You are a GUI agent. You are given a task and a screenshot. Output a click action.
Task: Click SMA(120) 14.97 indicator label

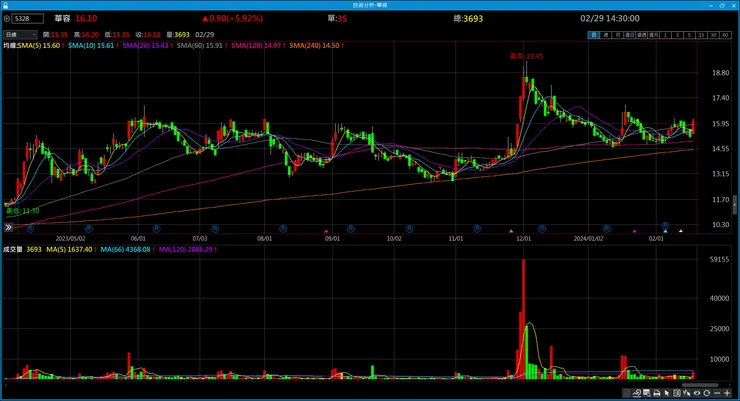click(256, 46)
